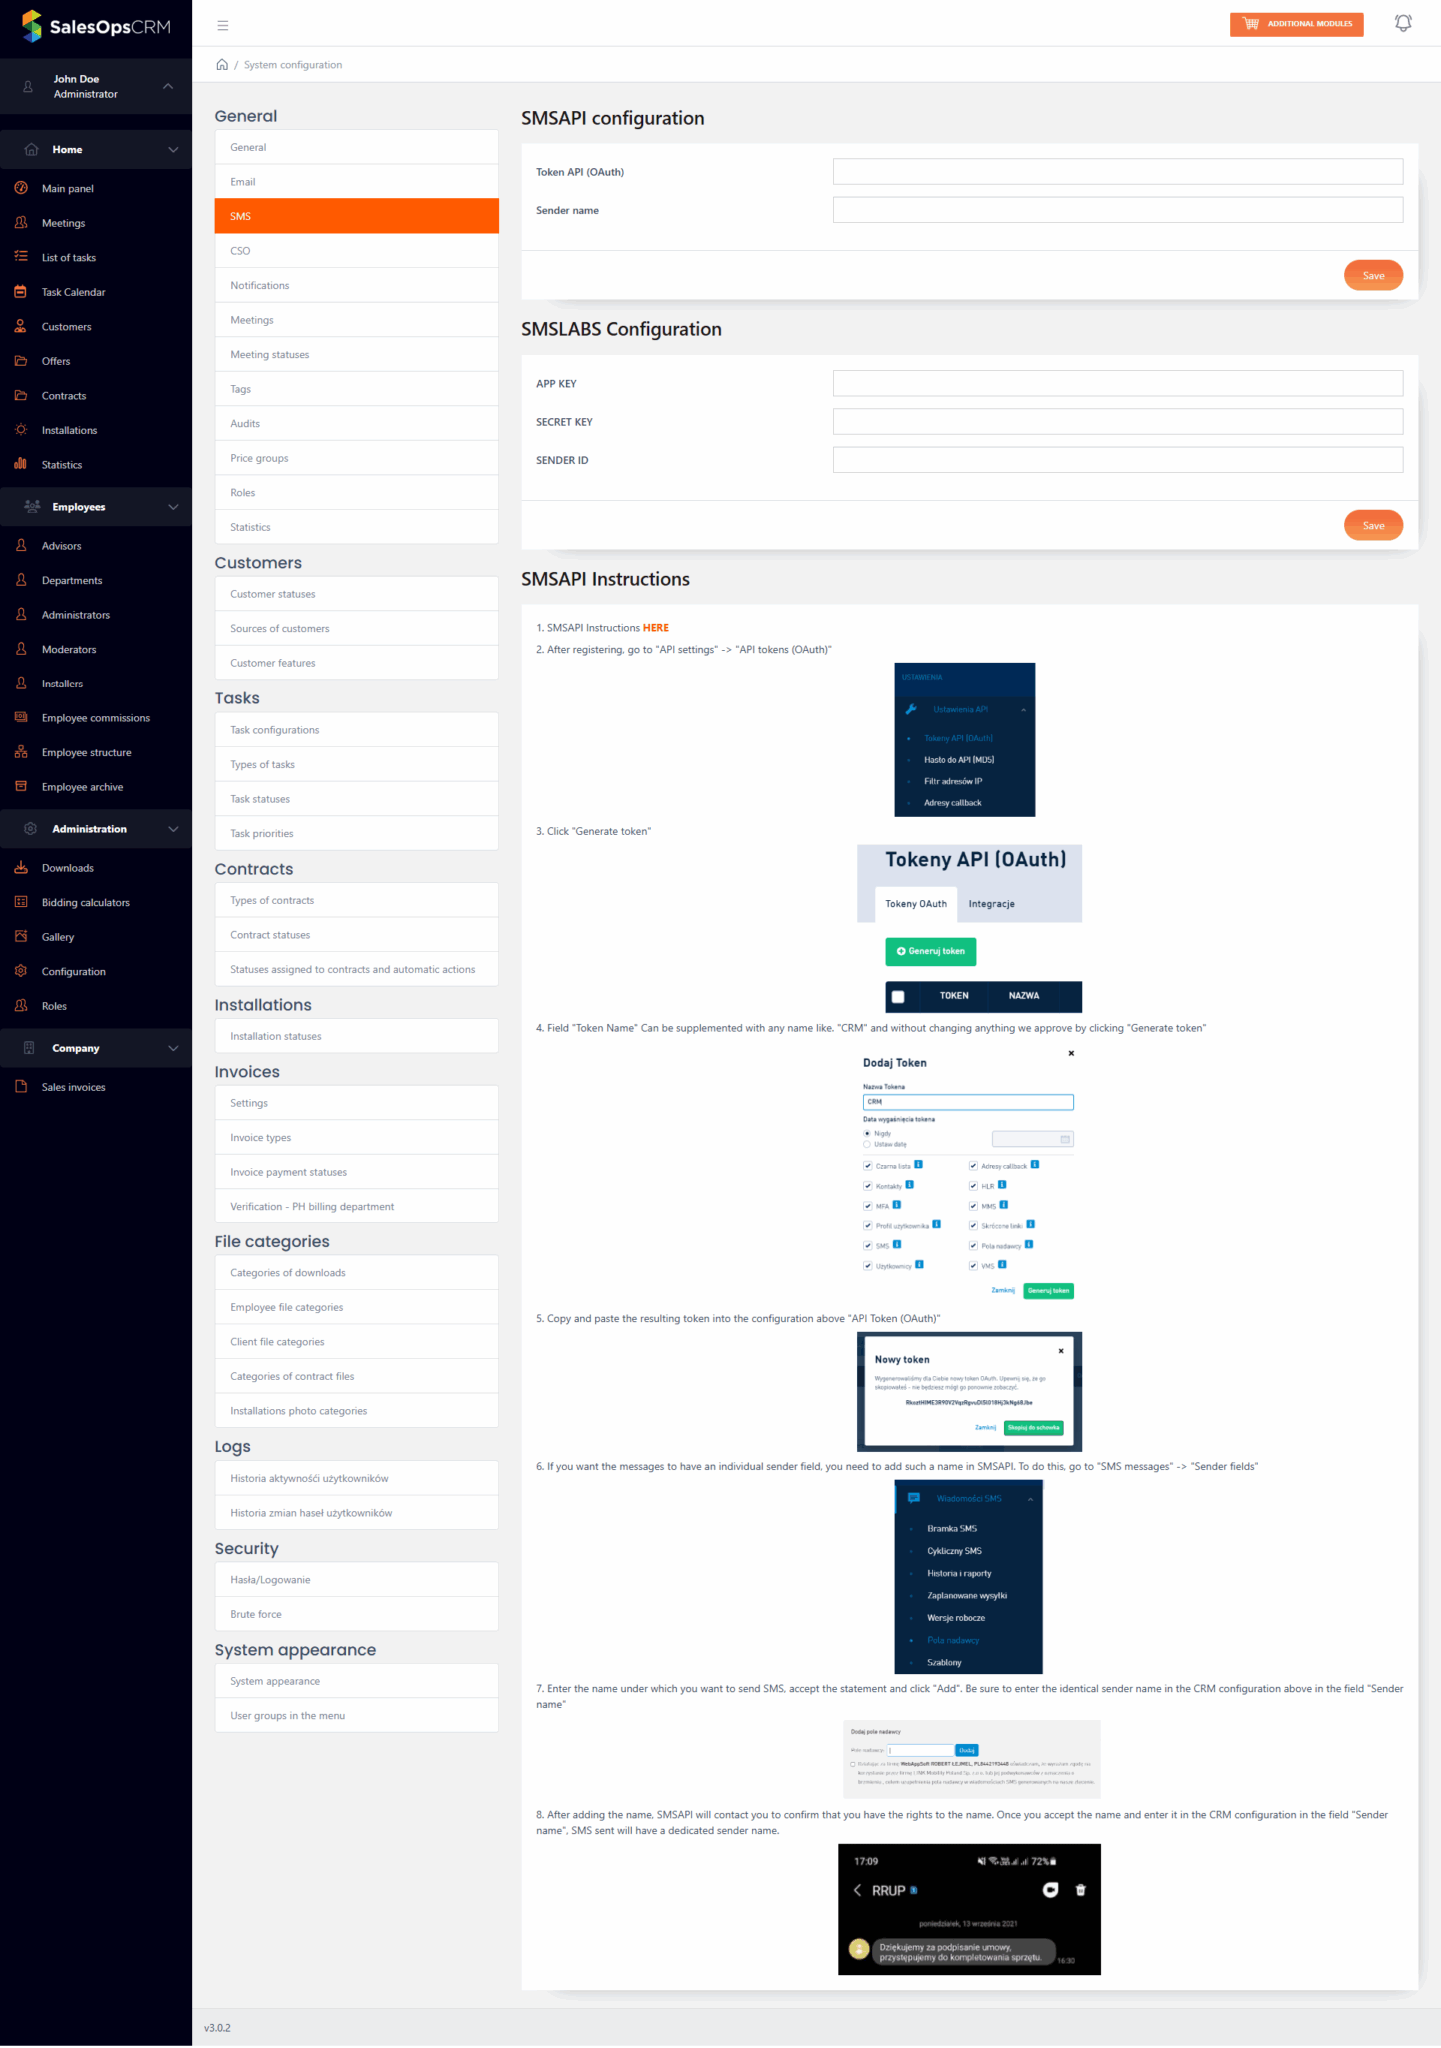The width and height of the screenshot is (1441, 2048).
Task: Click the Installations sun icon in sidebar
Action: pyautogui.click(x=21, y=430)
